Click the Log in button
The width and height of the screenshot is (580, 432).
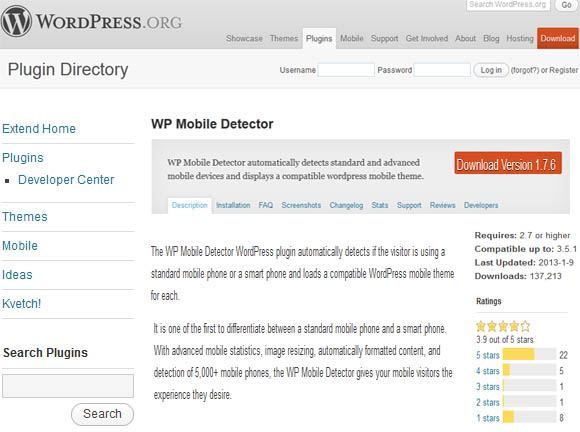(491, 70)
